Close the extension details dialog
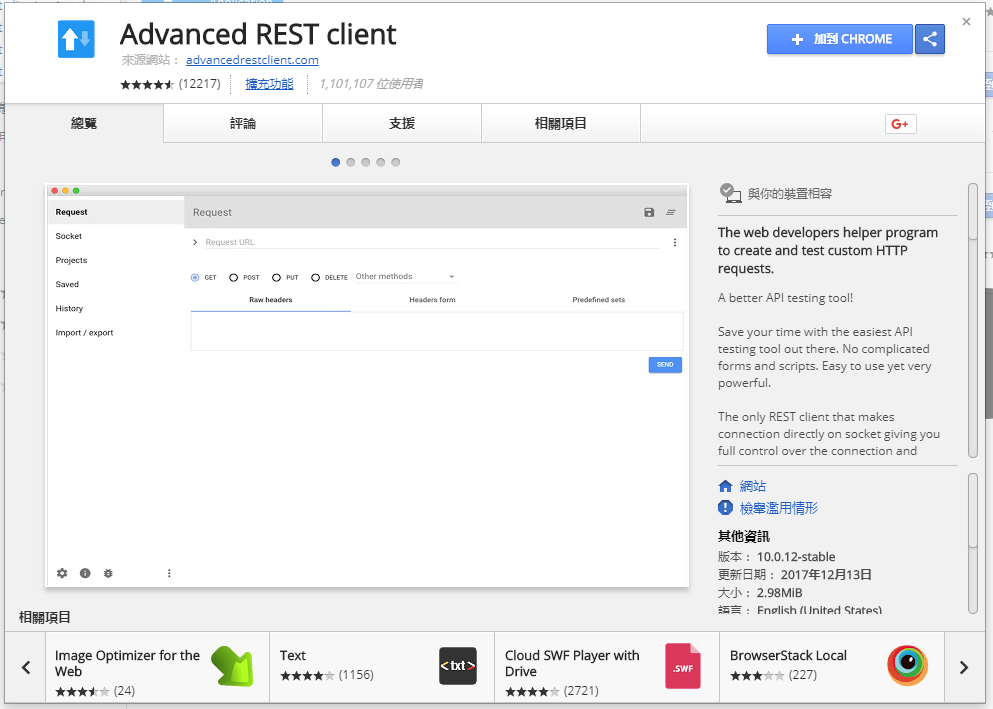 click(966, 22)
